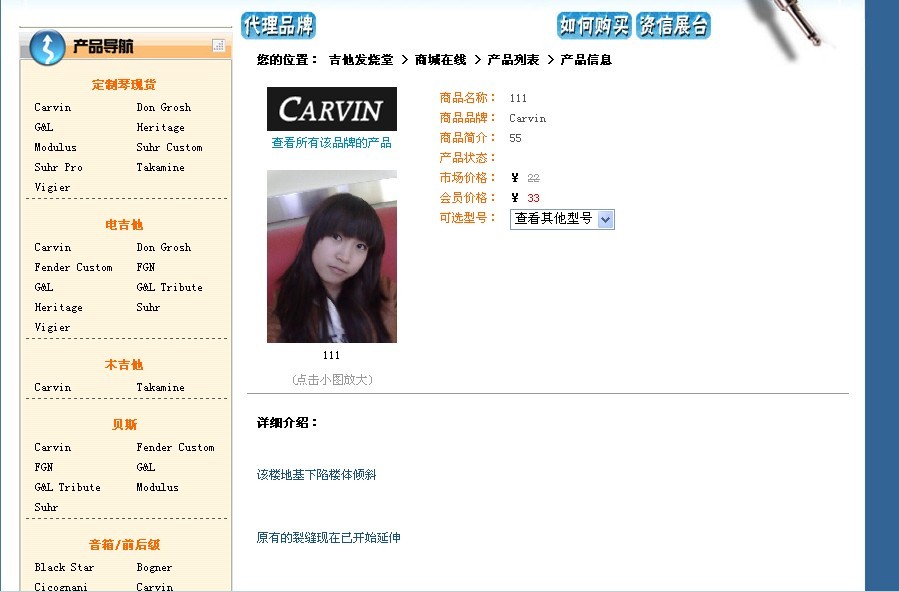The width and height of the screenshot is (899, 592).
Task: Enlarge the product photo thumbnail
Action: pyautogui.click(x=331, y=256)
